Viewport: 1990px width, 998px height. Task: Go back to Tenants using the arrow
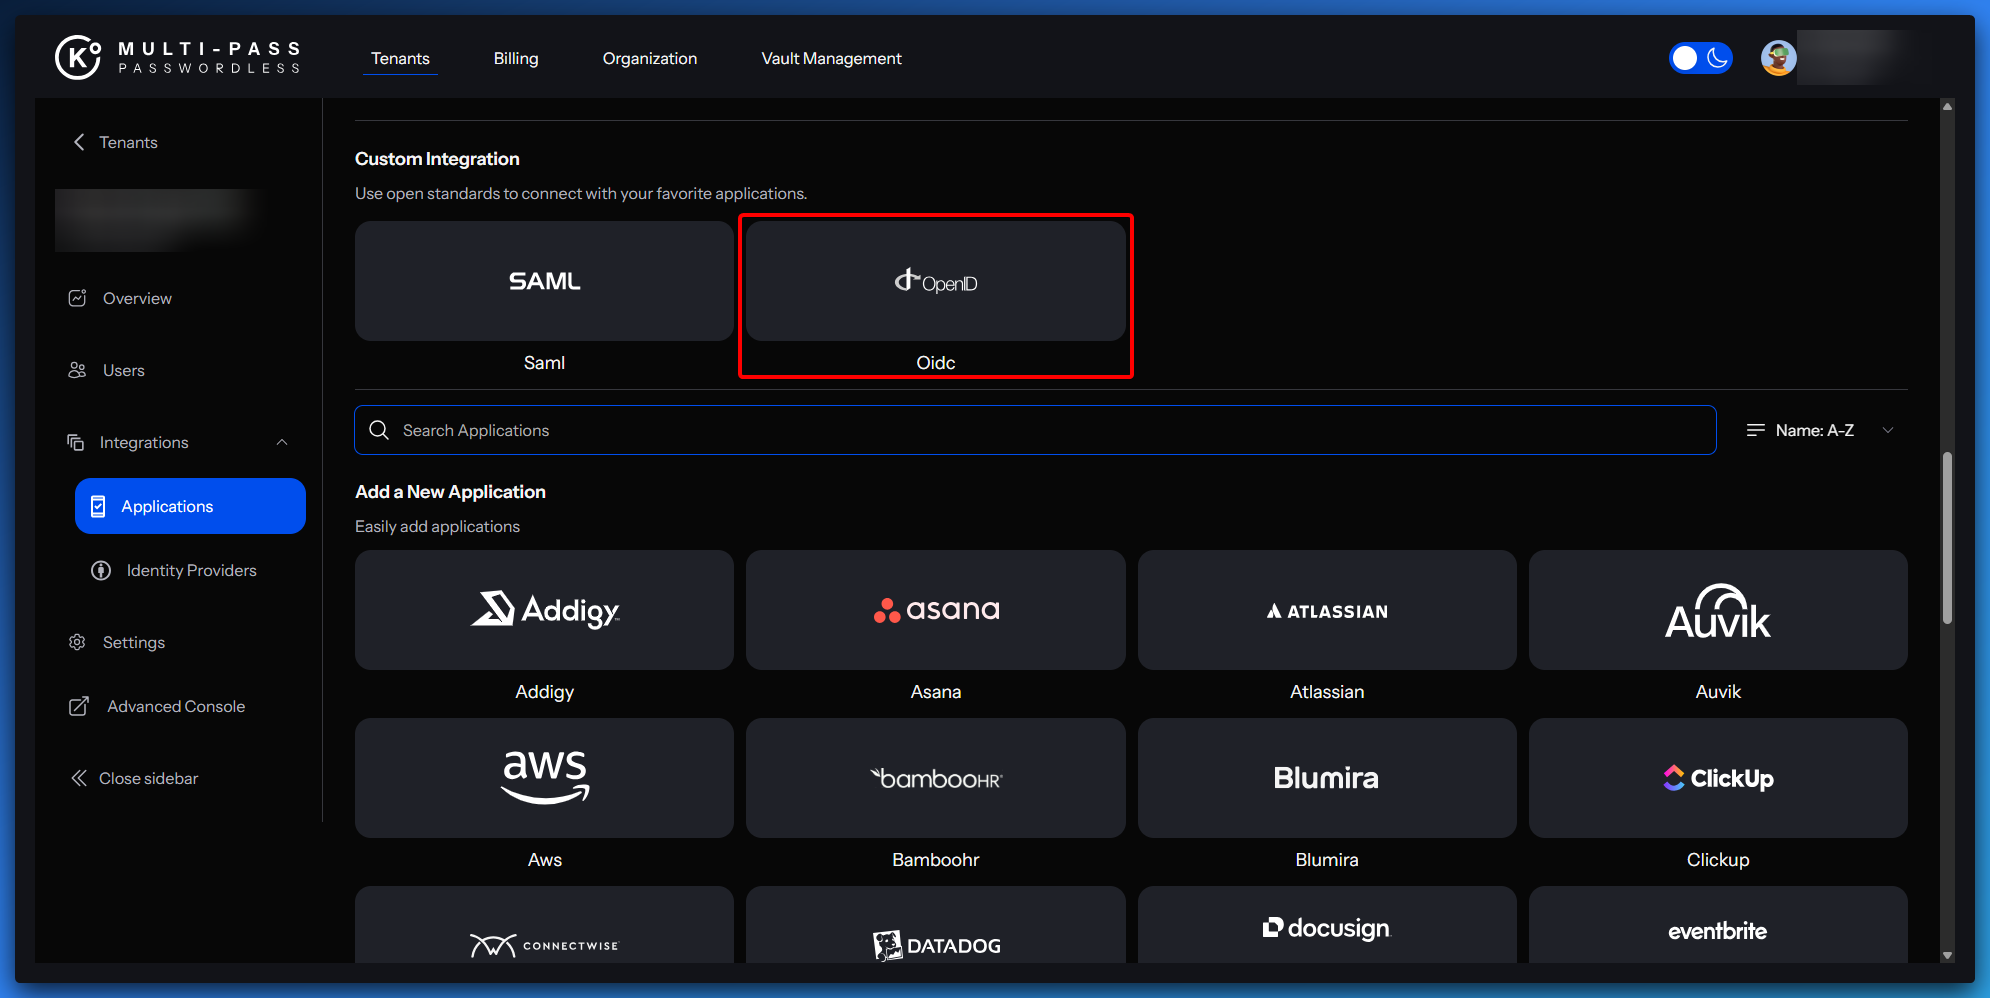point(79,142)
